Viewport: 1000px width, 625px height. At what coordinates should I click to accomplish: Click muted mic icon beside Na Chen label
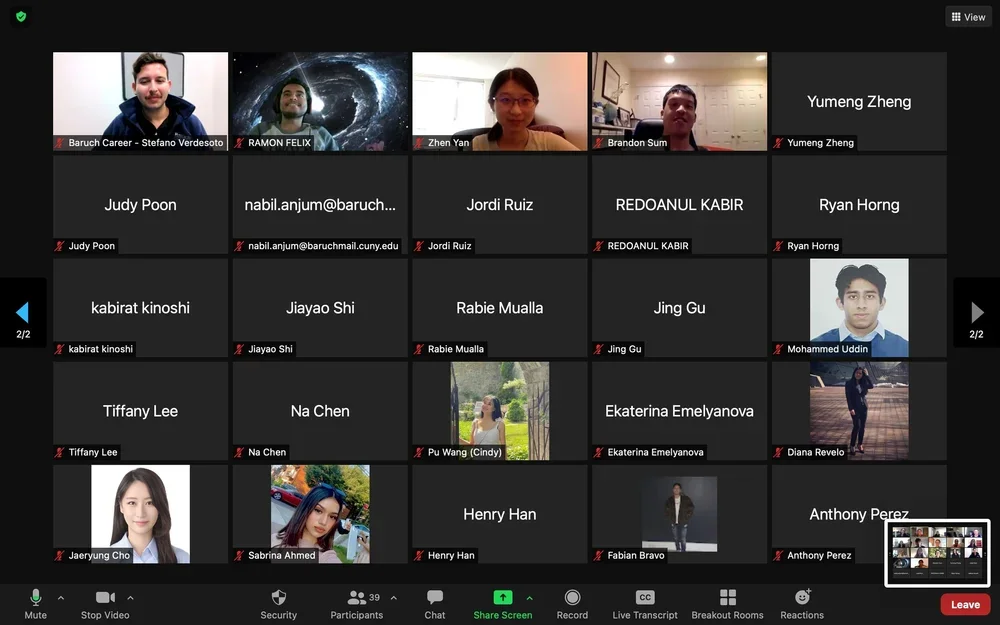point(239,453)
